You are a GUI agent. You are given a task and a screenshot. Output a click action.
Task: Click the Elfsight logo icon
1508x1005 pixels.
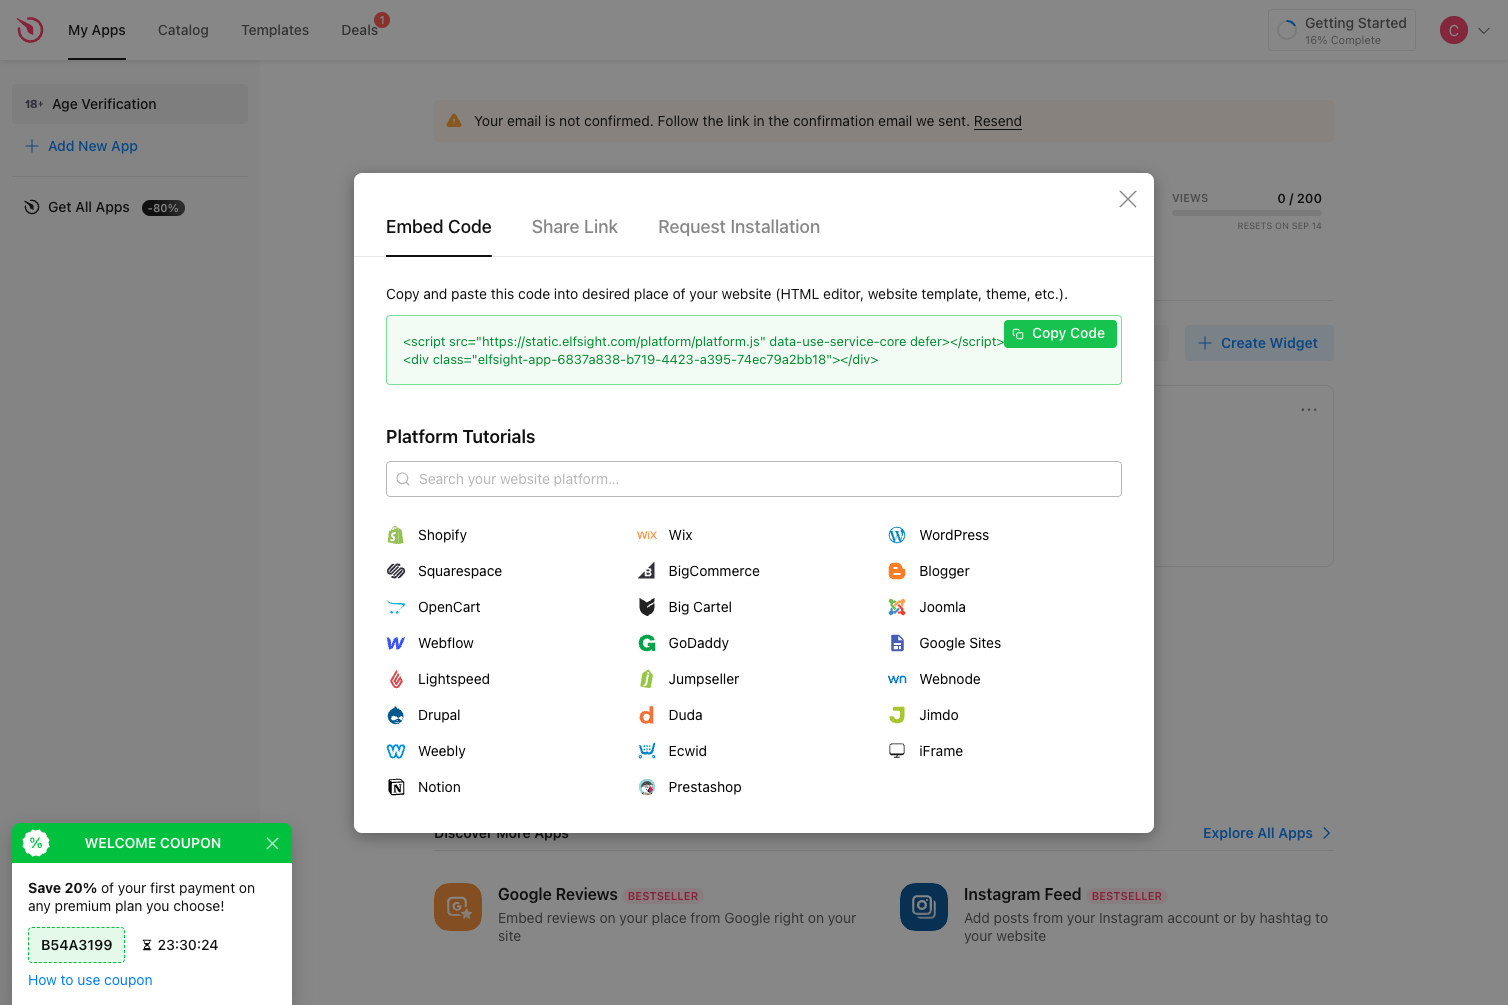point(30,30)
